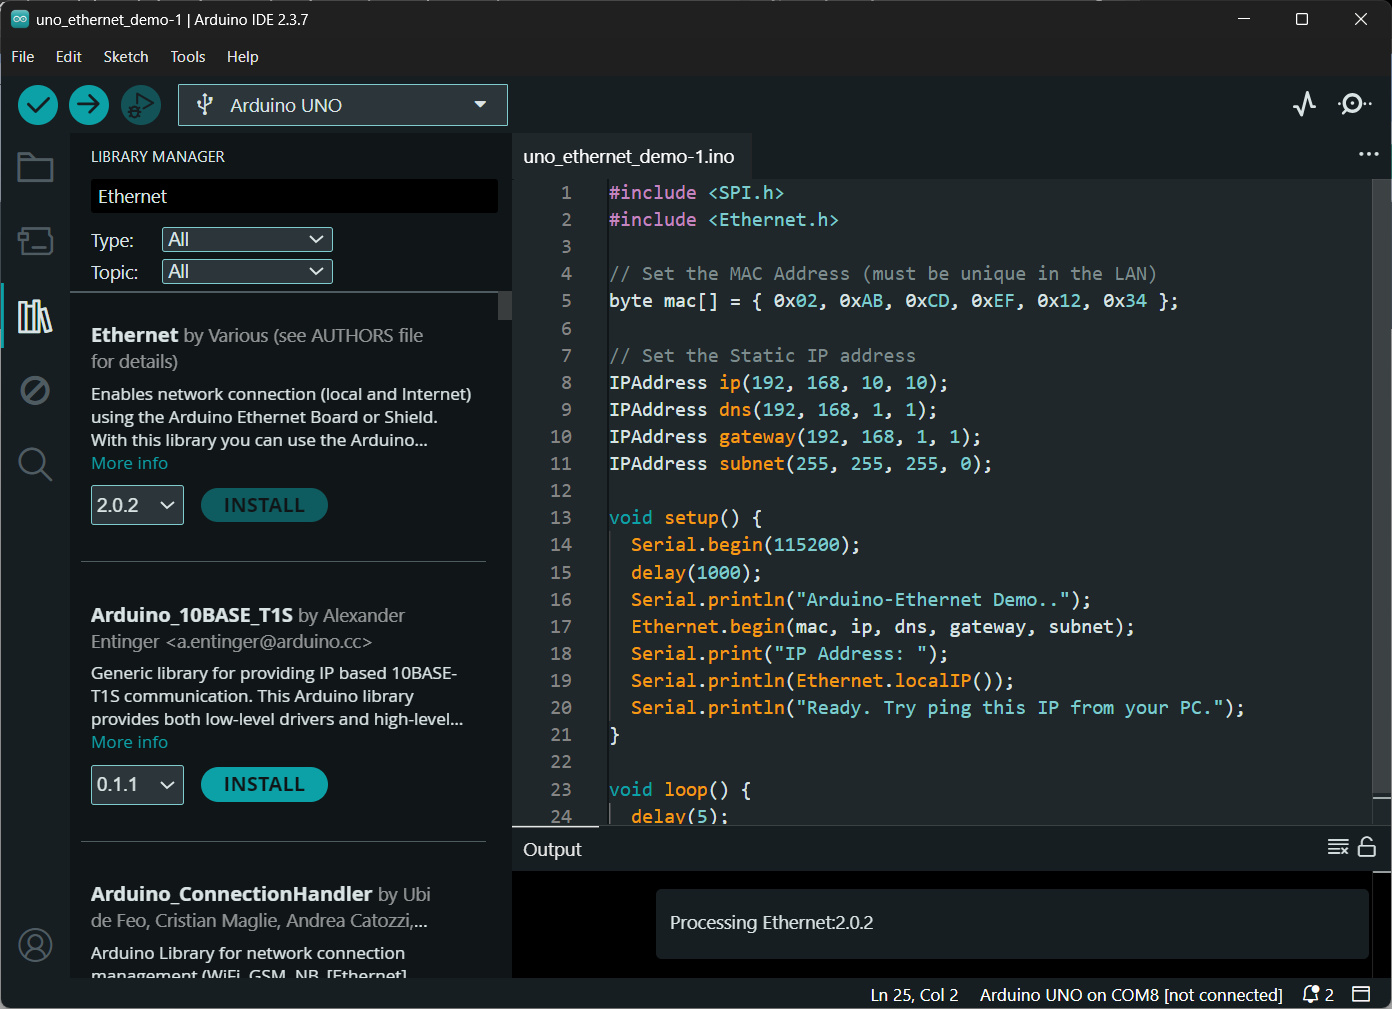Open the Sketchbook folder panel
The image size is (1392, 1009).
pos(35,168)
